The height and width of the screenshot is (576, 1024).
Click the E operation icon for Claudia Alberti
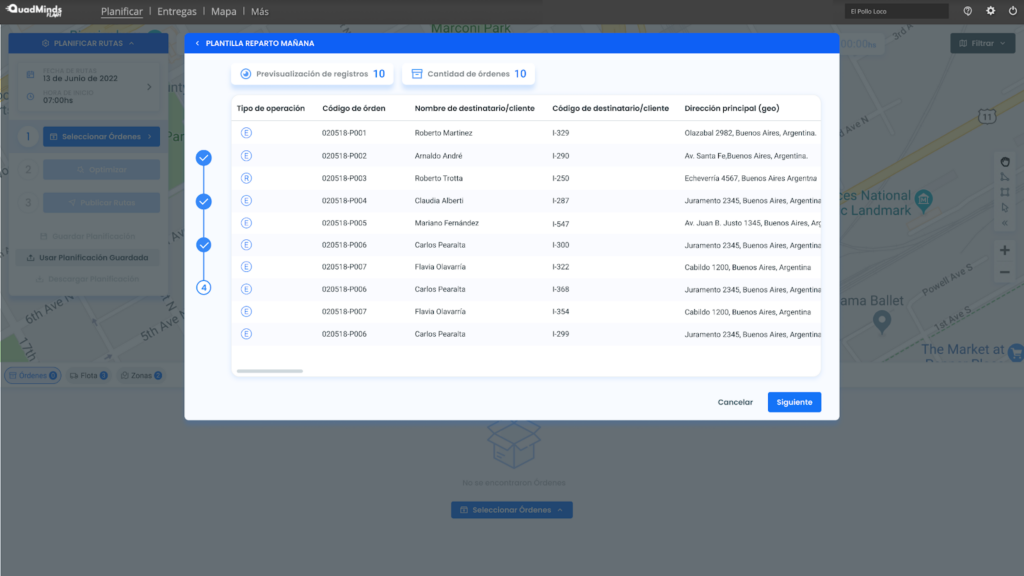coord(246,200)
